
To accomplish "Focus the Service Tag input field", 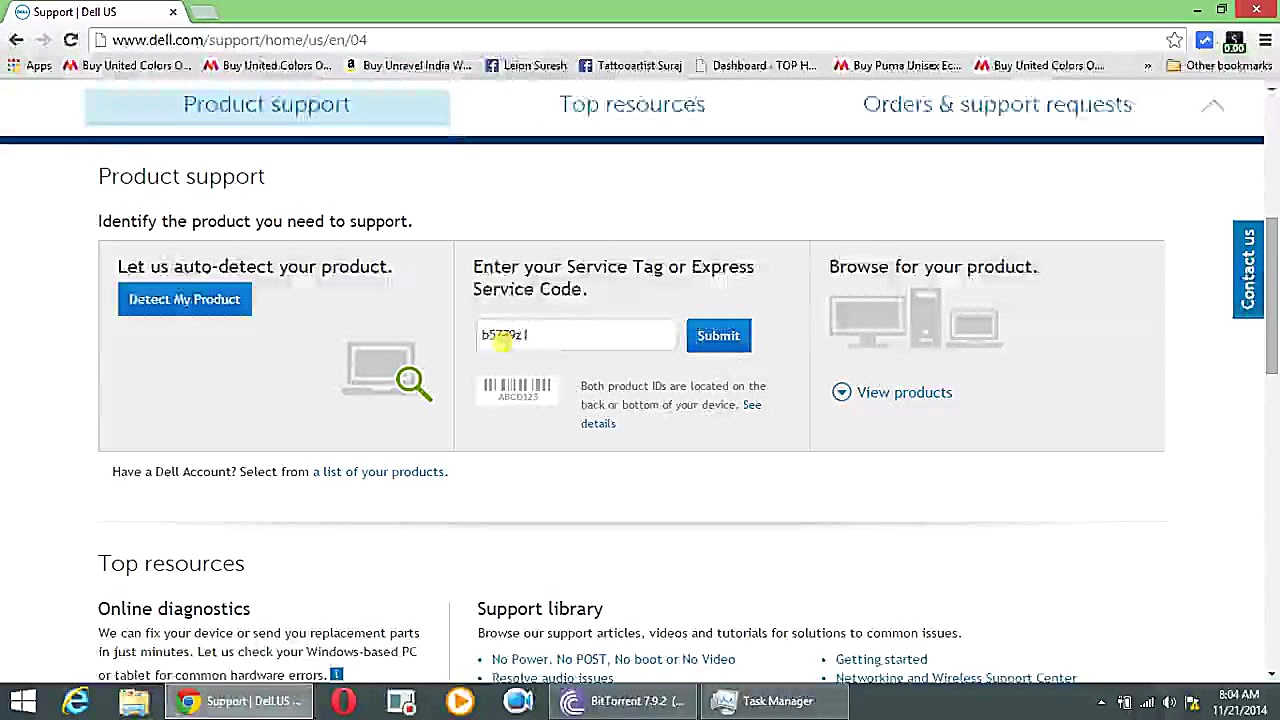I will pyautogui.click(x=575, y=335).
